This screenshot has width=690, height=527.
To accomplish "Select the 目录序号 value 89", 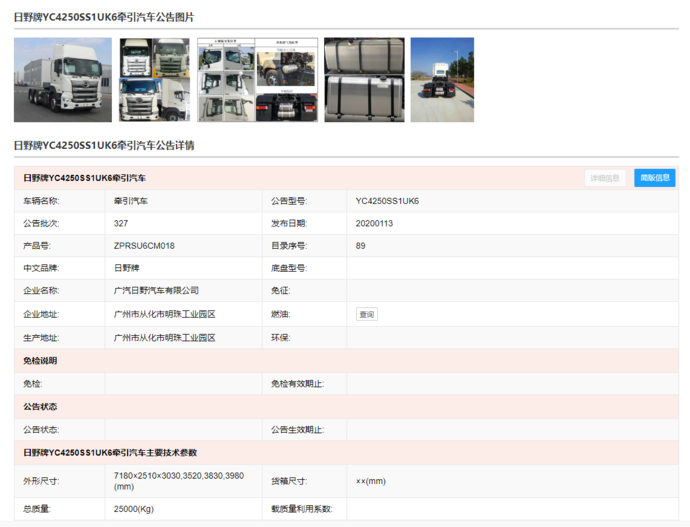I will 360,246.
